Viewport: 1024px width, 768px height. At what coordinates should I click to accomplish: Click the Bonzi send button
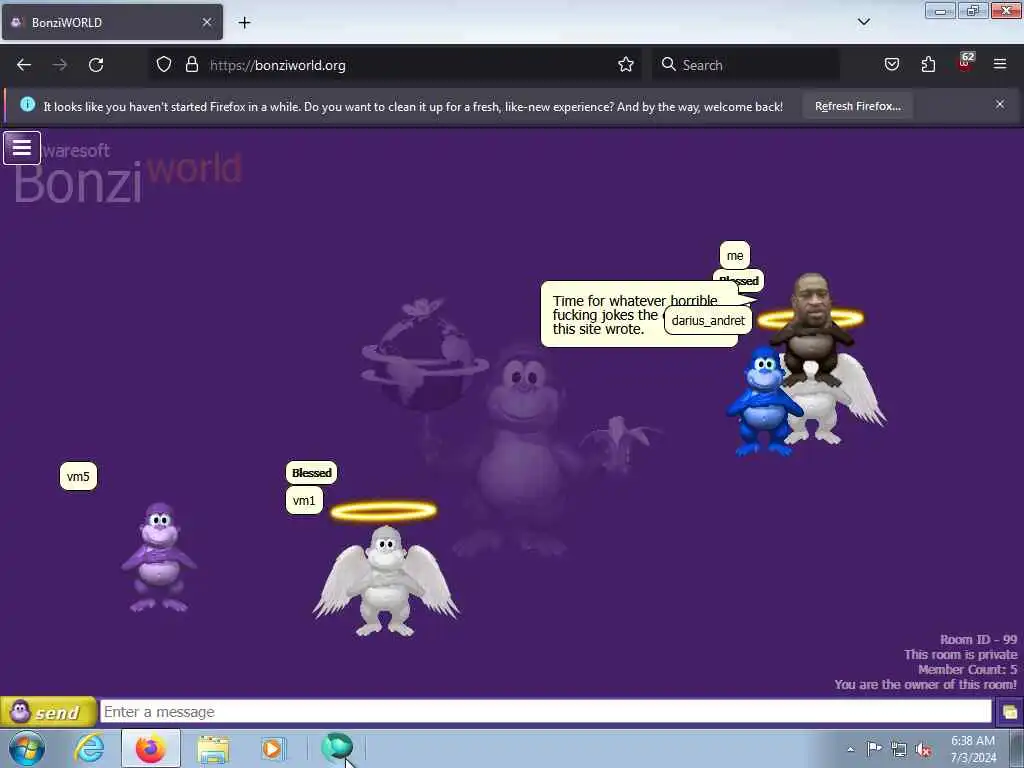point(48,711)
